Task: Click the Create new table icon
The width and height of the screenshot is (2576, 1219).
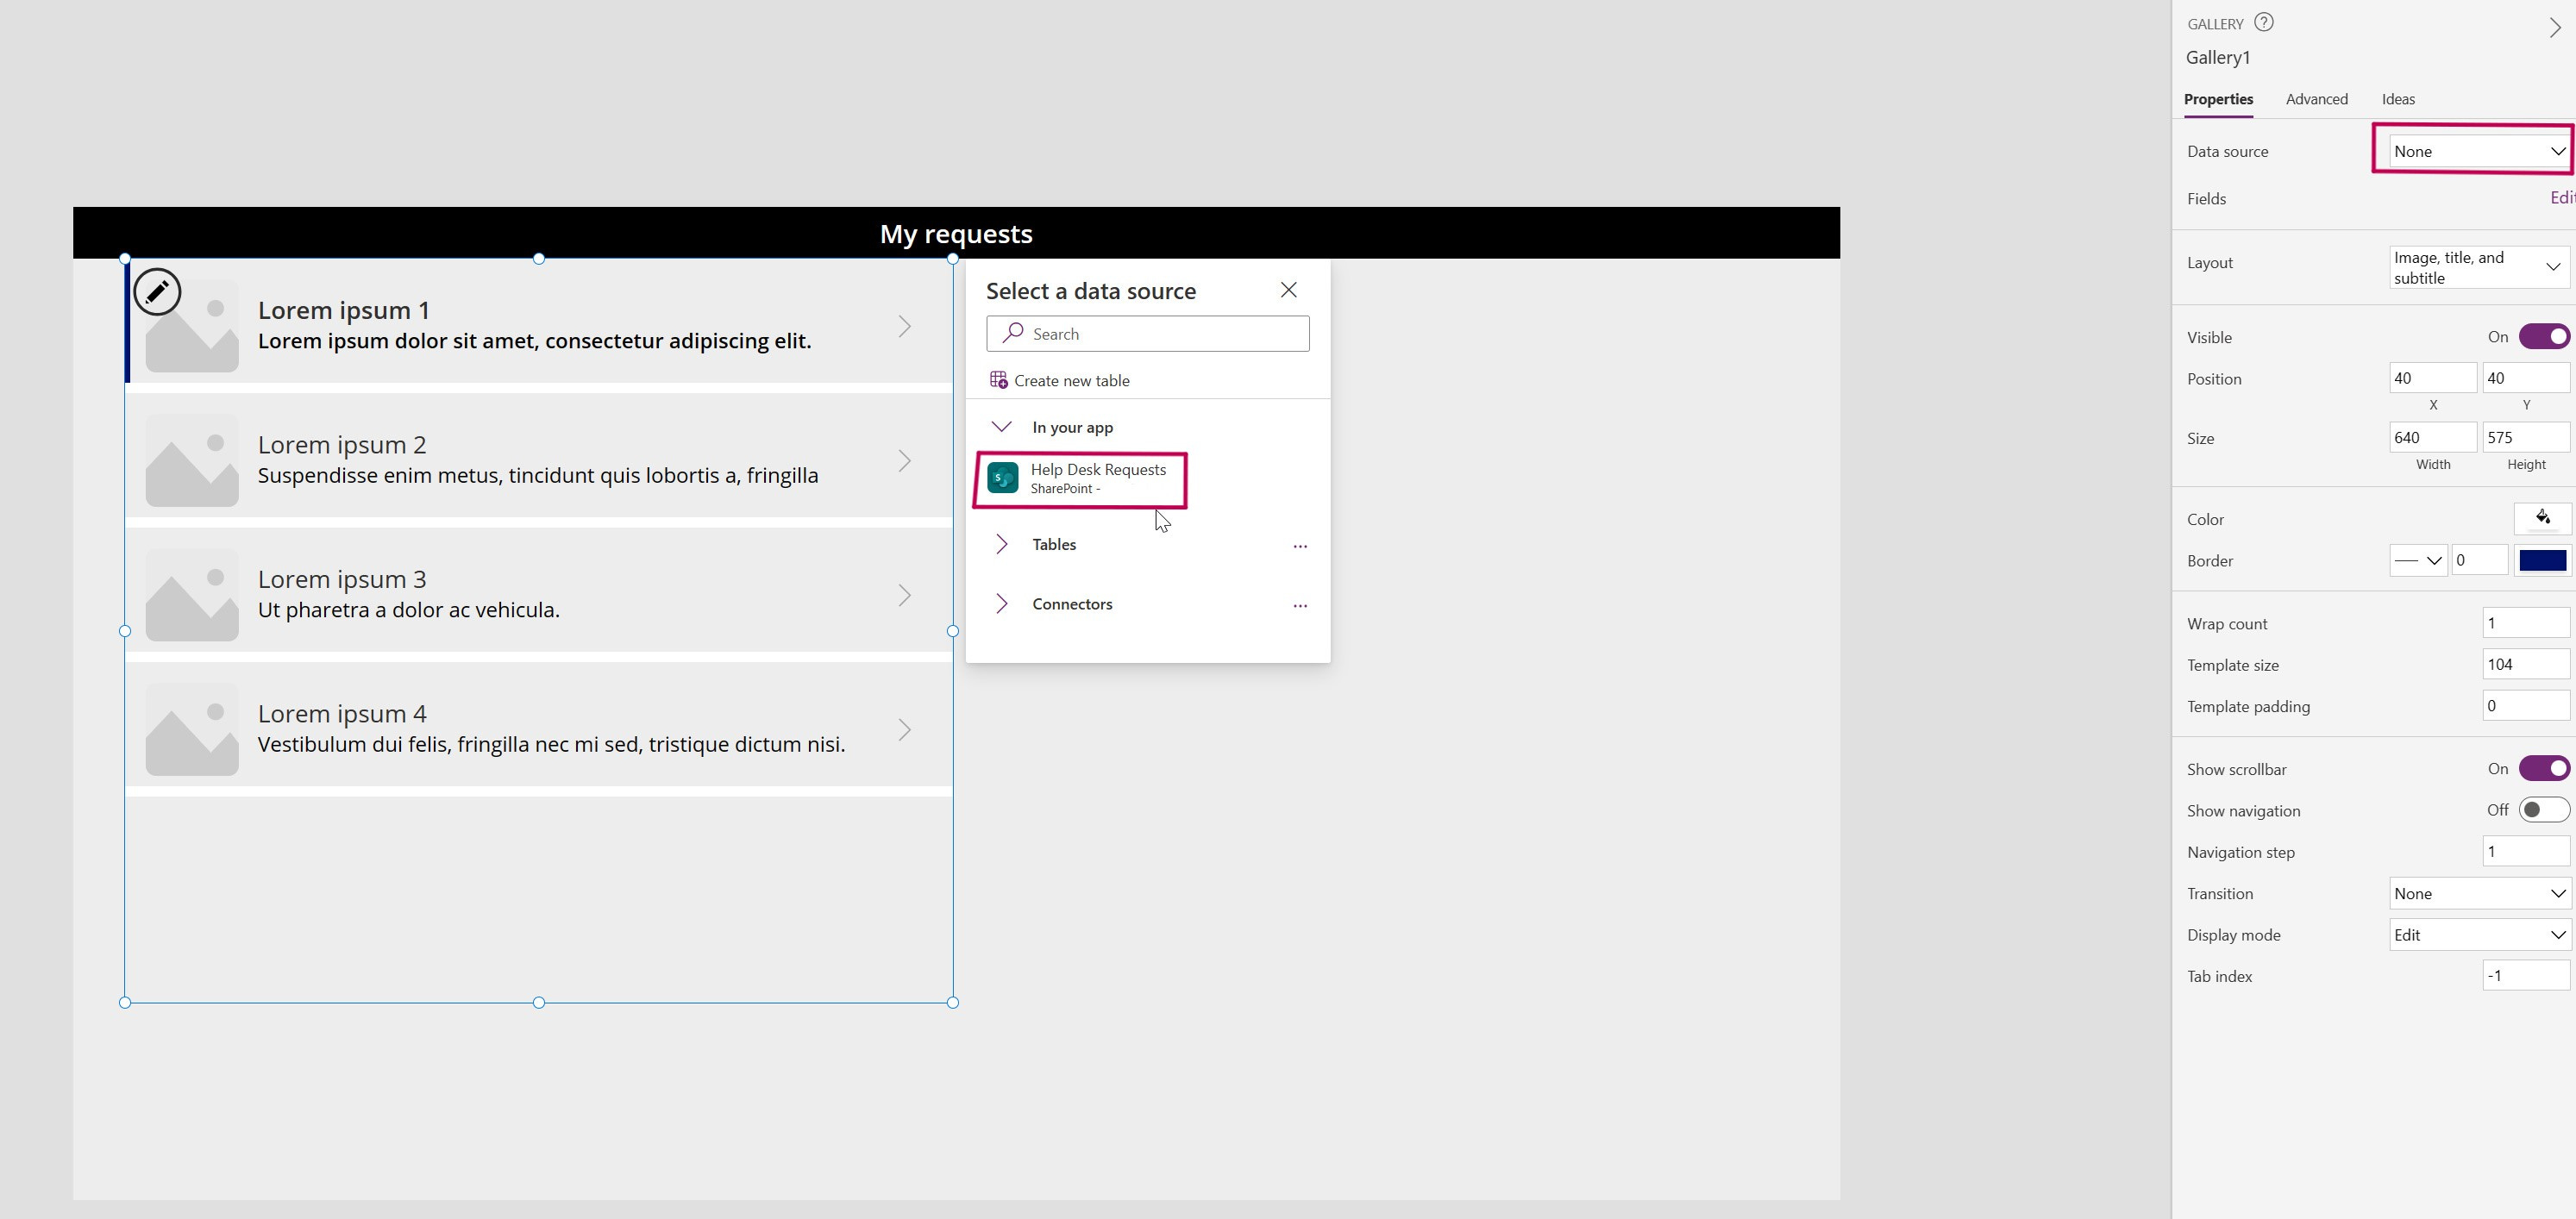Action: (998, 380)
